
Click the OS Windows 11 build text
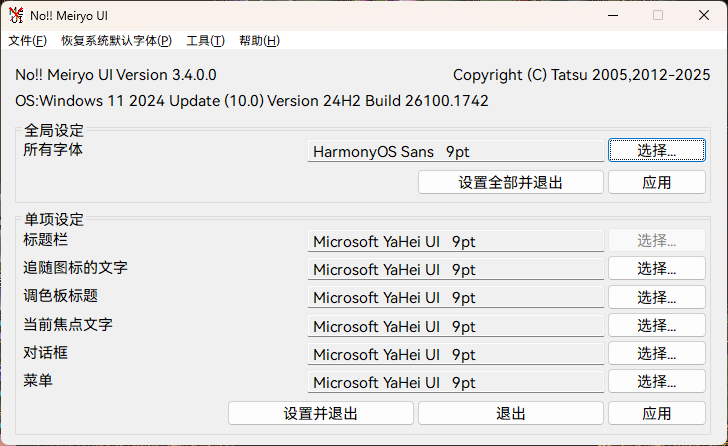[x=252, y=101]
